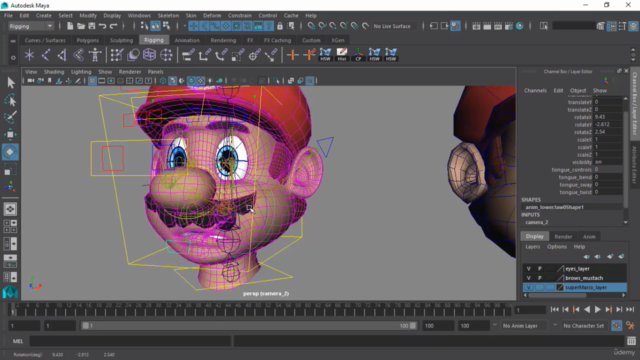Open the Deform menu

pos(212,16)
